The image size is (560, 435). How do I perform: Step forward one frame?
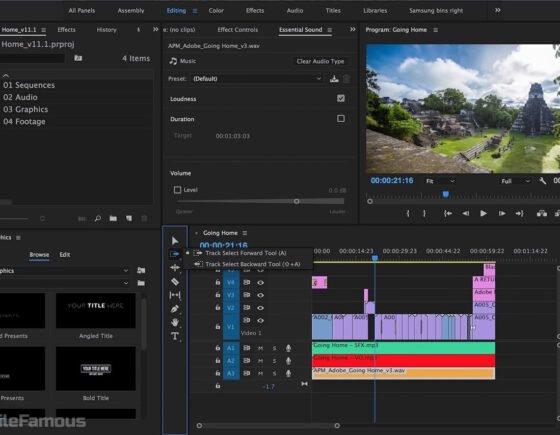click(x=502, y=213)
